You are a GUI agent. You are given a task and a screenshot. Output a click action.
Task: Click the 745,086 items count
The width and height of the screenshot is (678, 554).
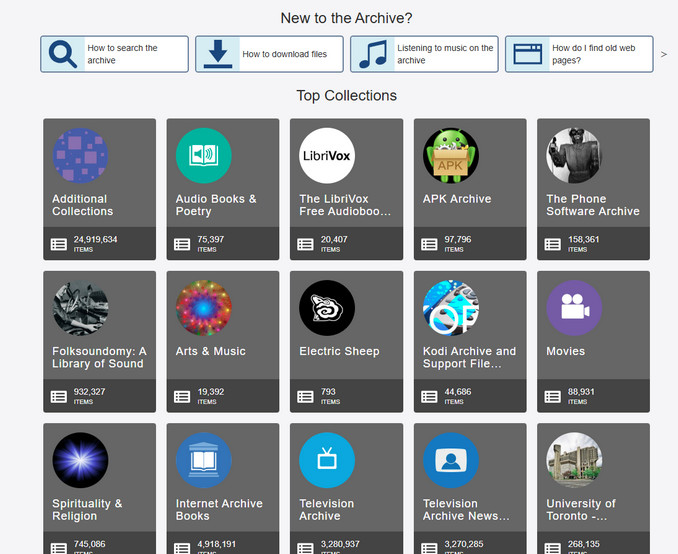[x=89, y=544]
